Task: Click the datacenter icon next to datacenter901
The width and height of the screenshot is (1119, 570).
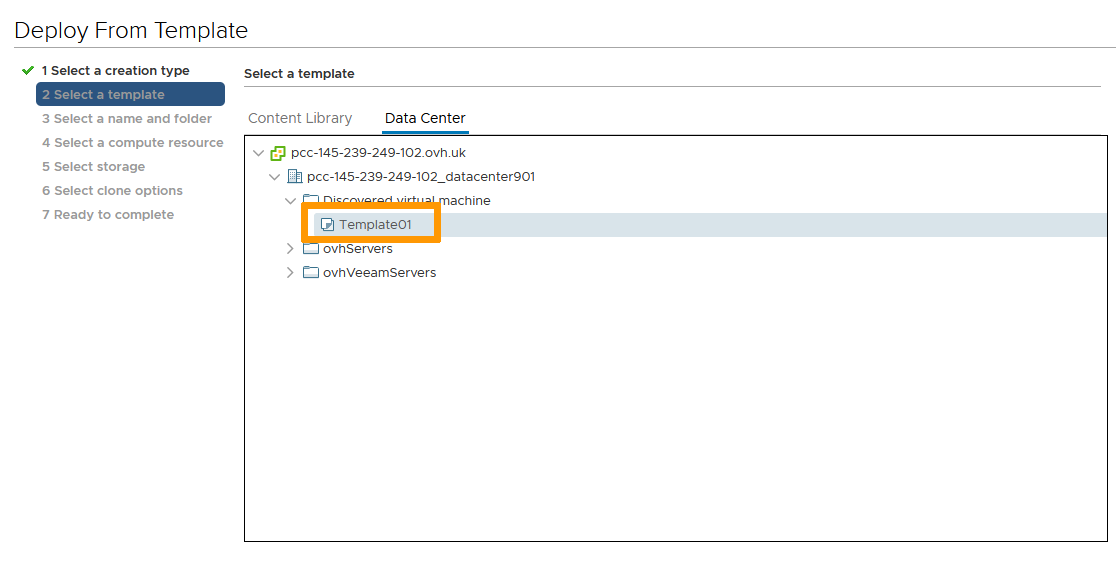Action: (x=294, y=177)
